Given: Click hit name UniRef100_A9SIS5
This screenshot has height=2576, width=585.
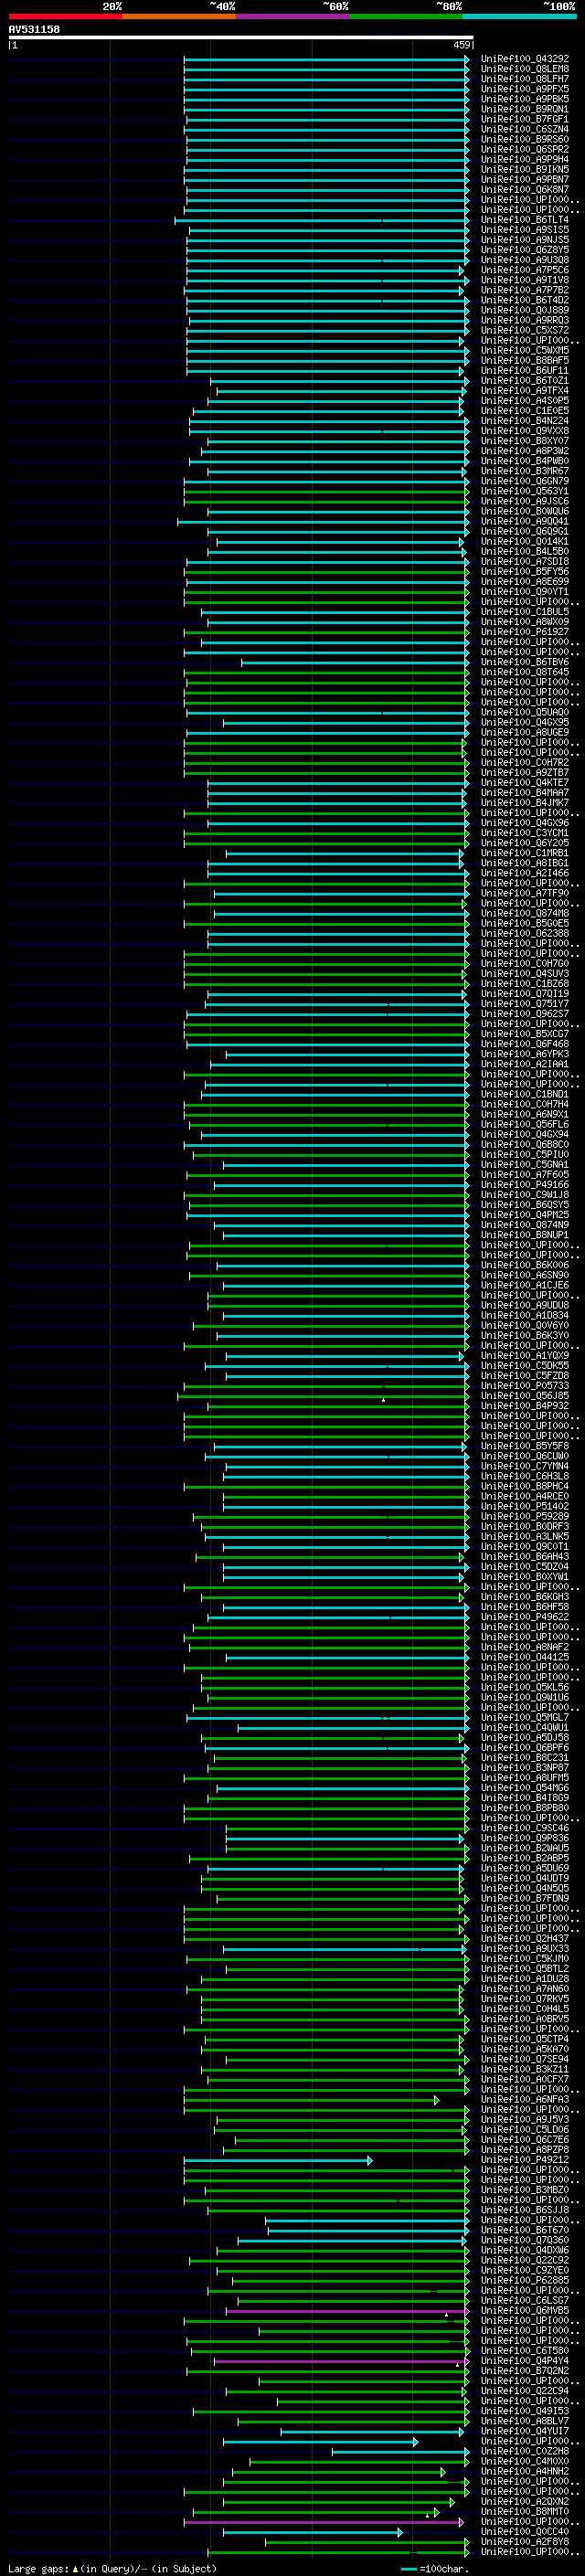Looking at the screenshot, I should click(525, 230).
